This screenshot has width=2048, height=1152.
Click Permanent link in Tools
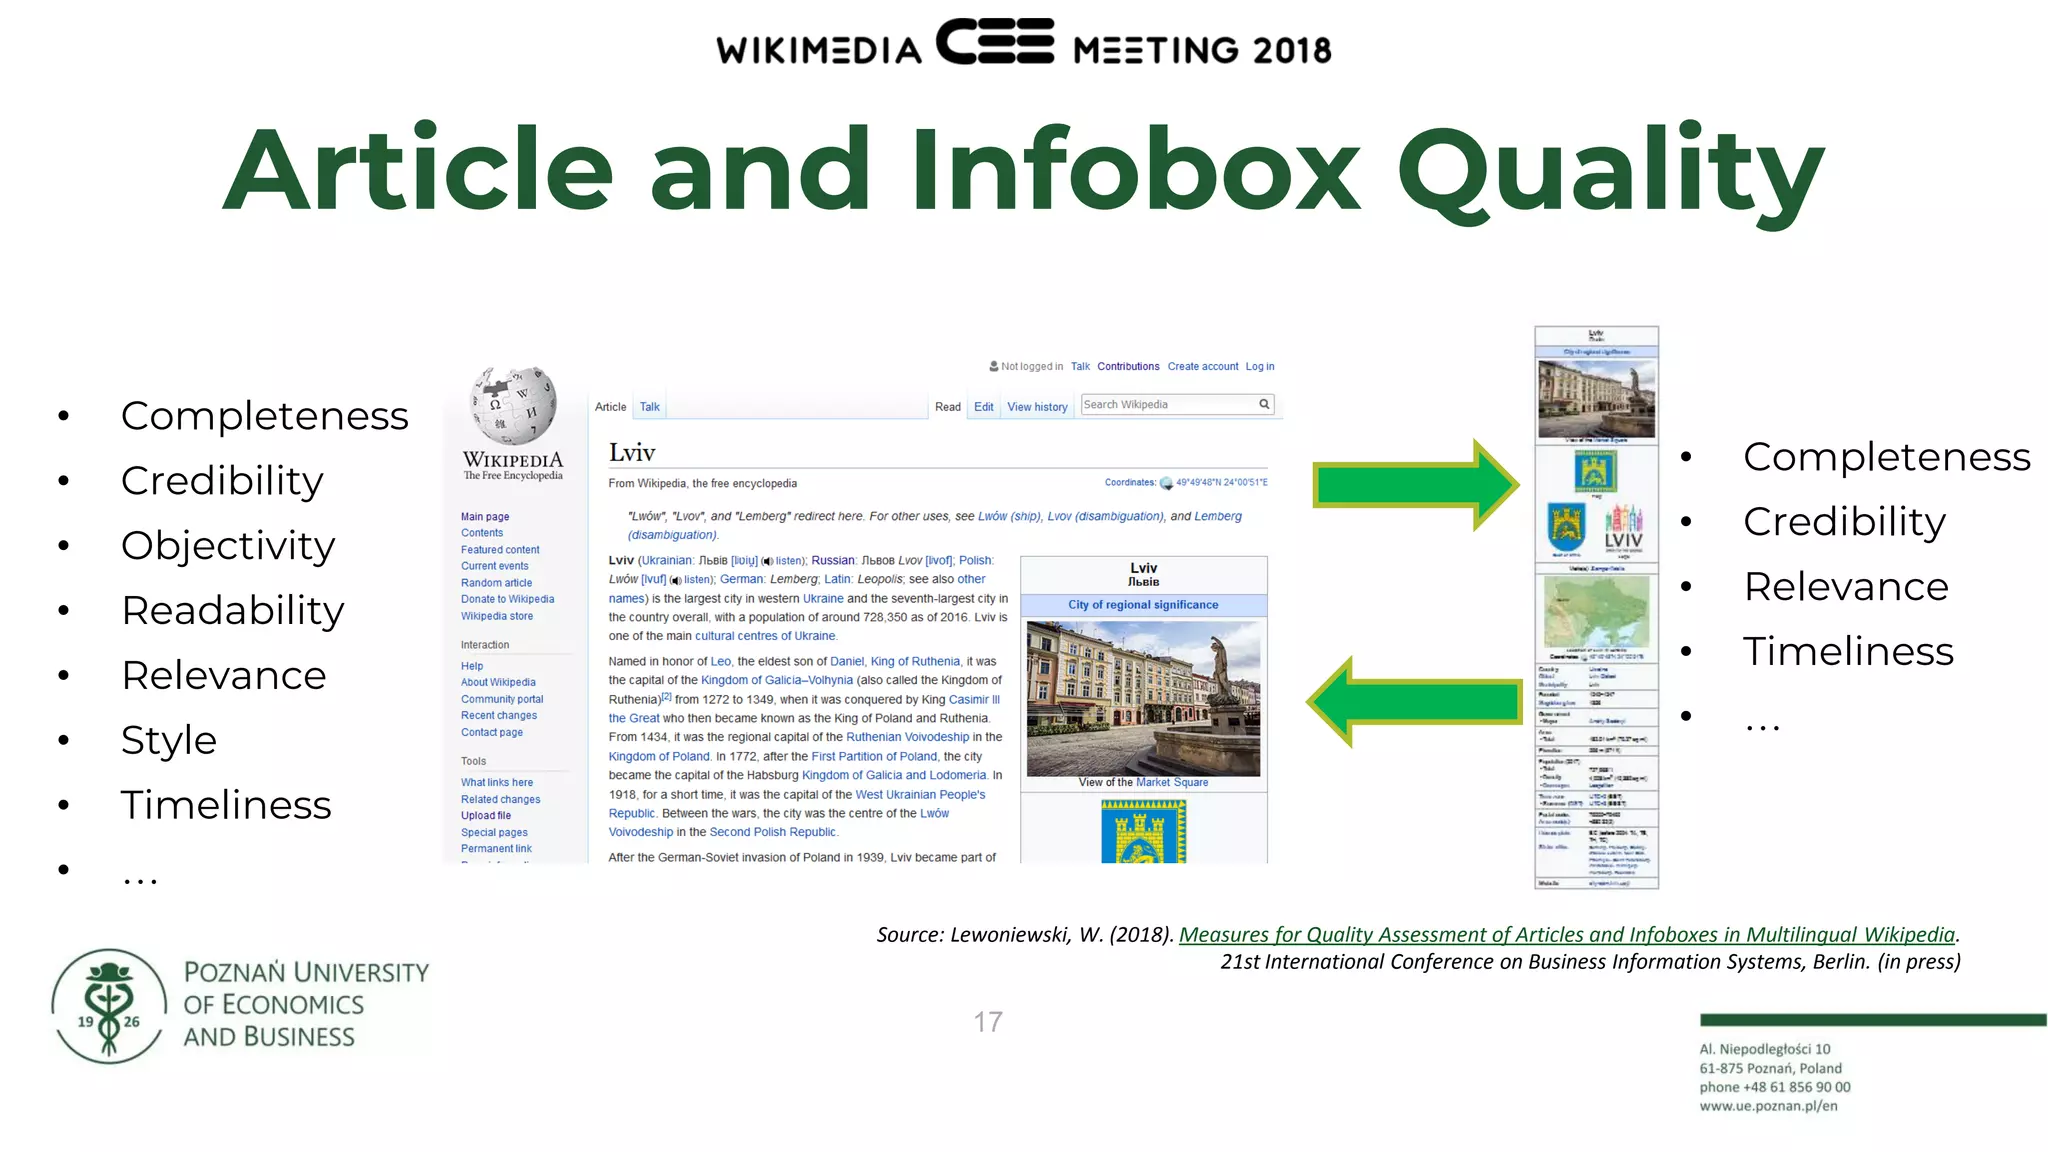496,848
